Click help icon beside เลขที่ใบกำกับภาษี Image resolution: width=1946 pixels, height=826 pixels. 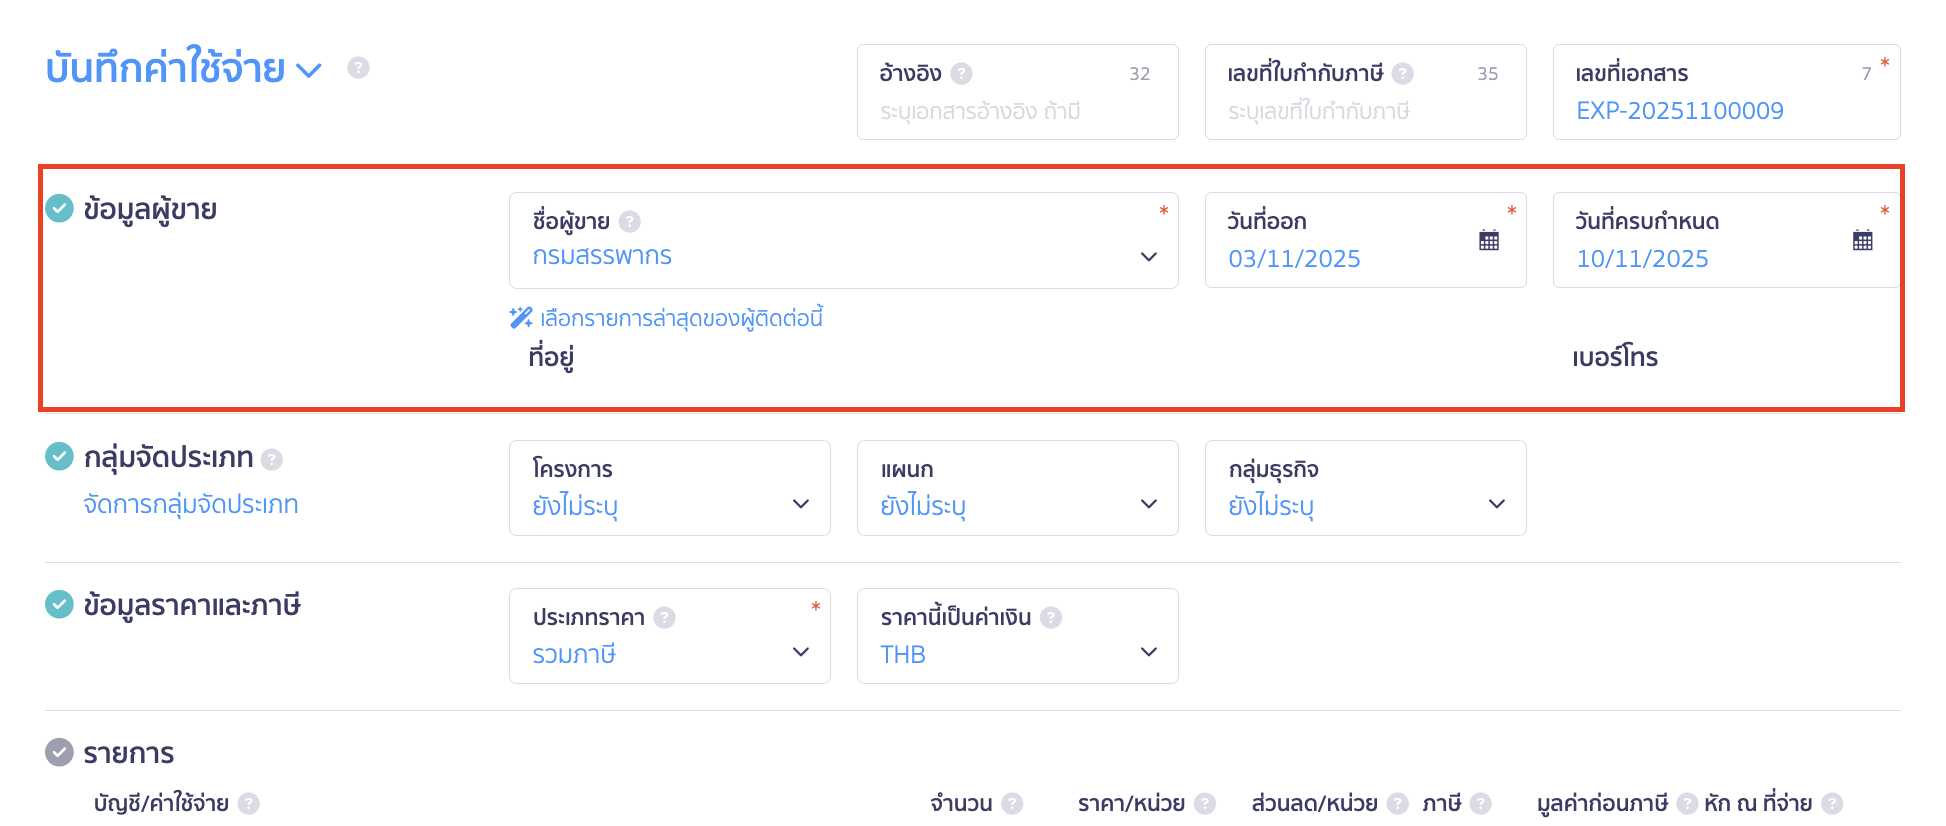click(1404, 73)
